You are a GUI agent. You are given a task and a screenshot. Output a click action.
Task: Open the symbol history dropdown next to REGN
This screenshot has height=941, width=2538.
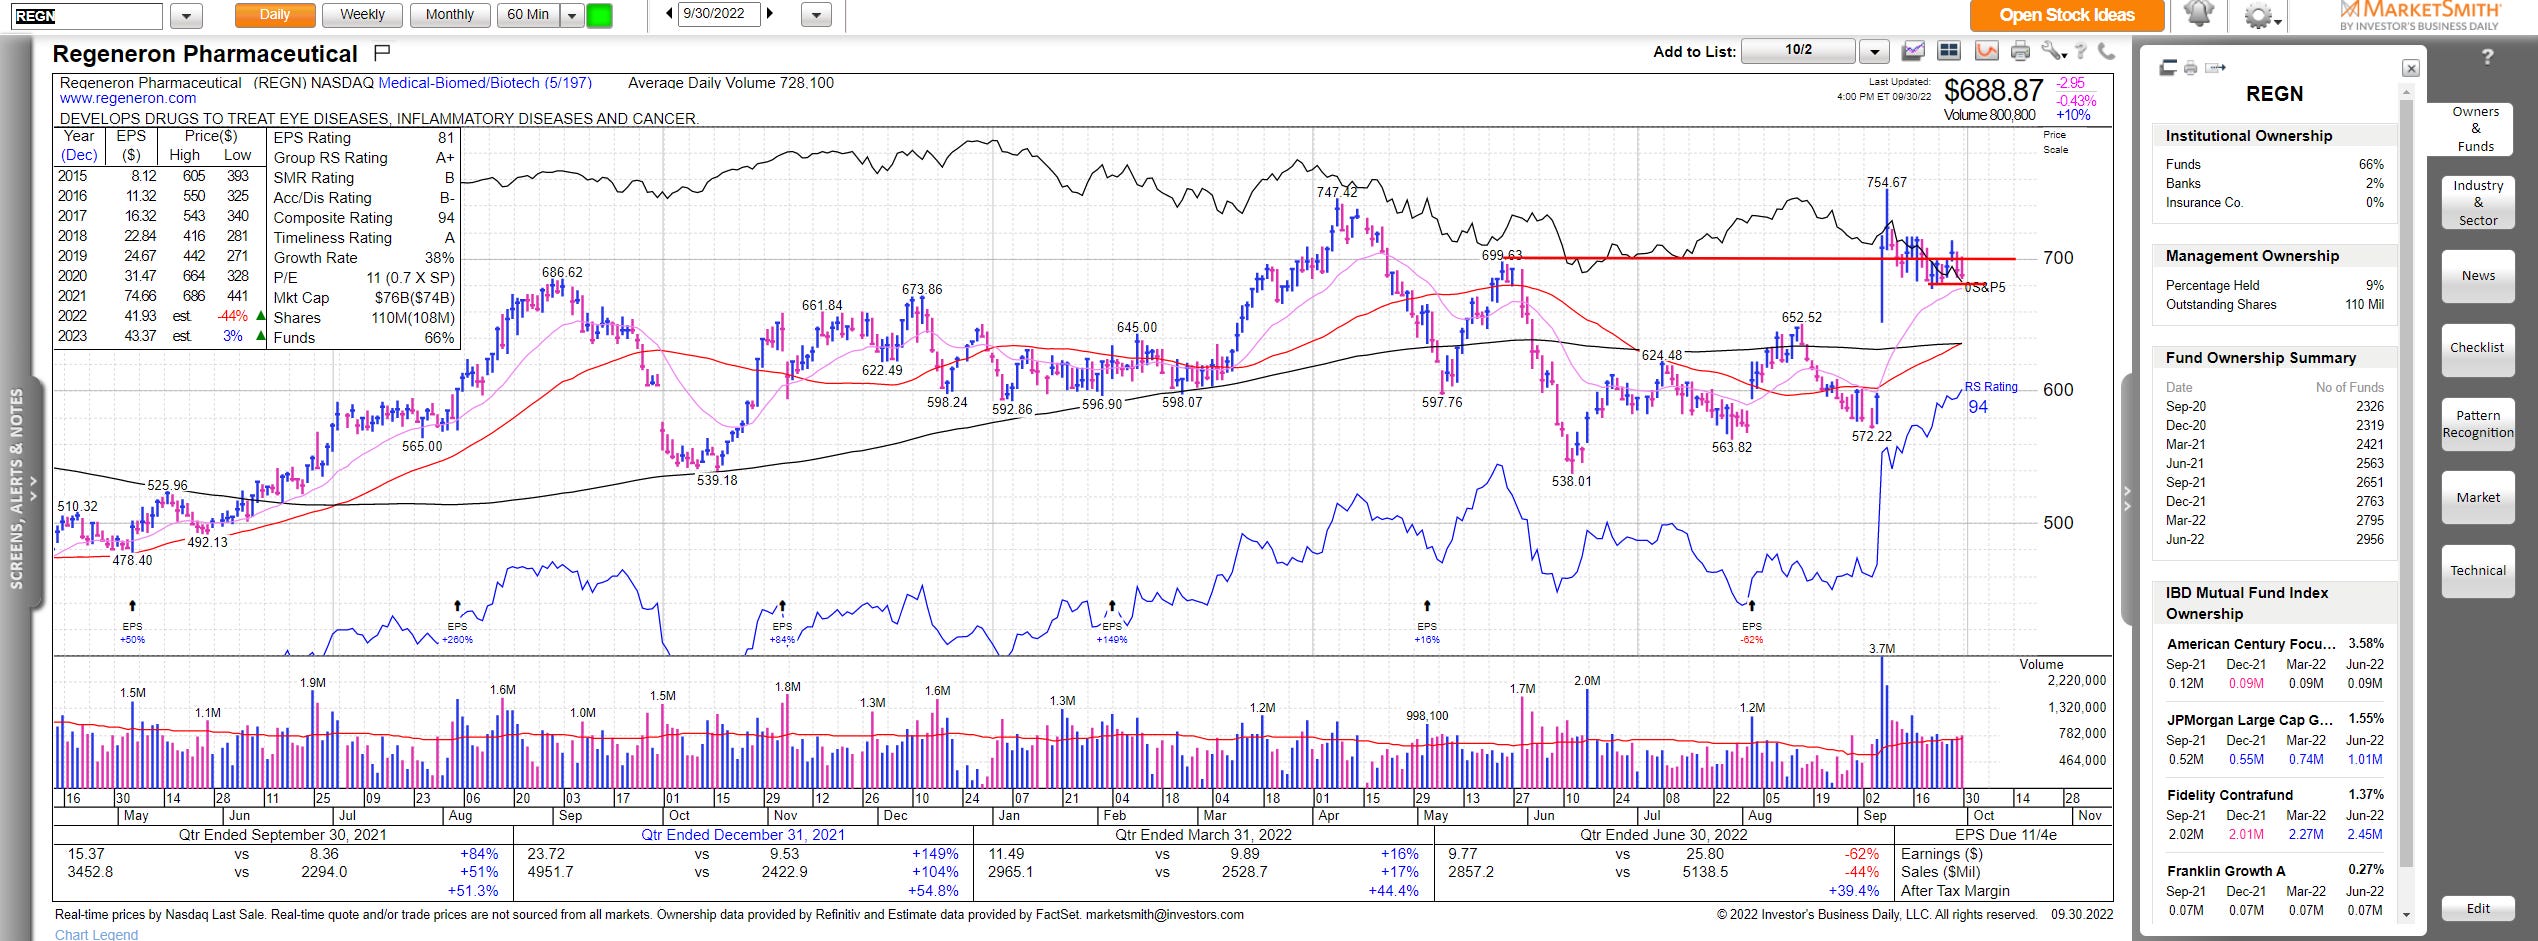pos(186,16)
